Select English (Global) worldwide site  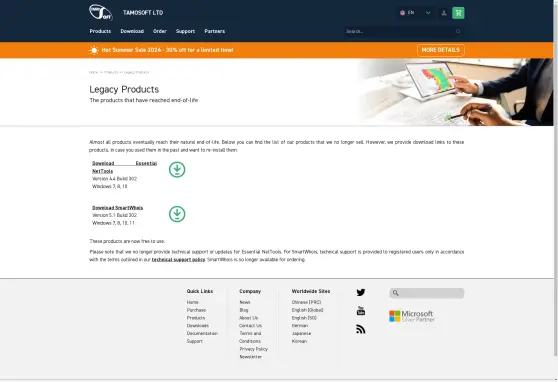pyautogui.click(x=307, y=310)
